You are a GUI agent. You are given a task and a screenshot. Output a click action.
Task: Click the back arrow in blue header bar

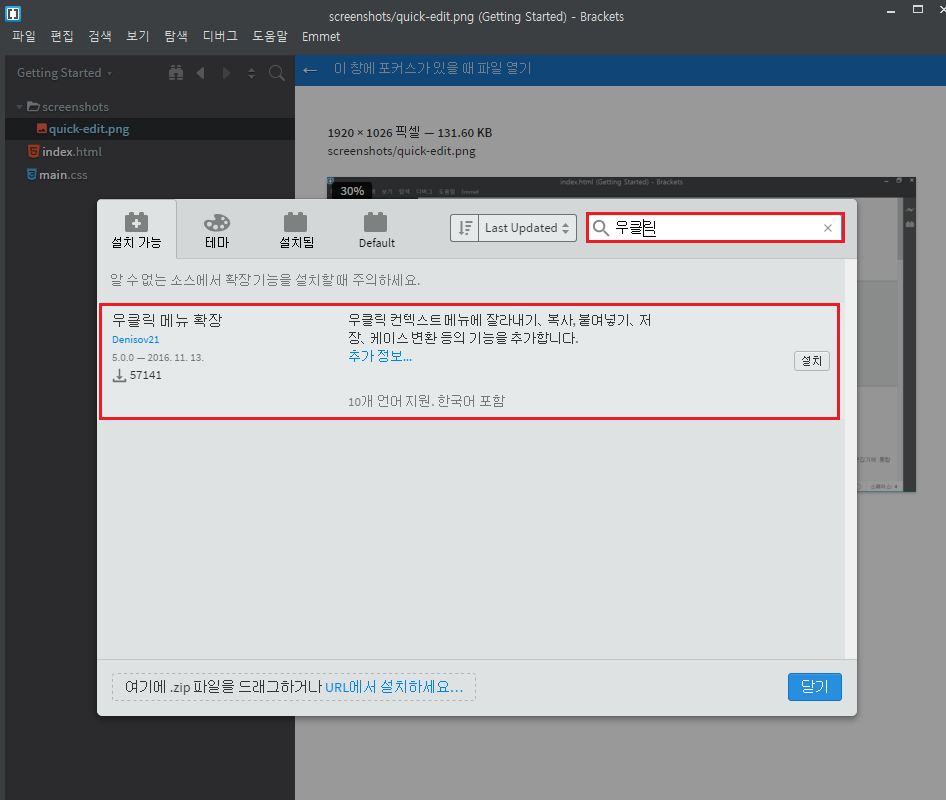tap(310, 70)
